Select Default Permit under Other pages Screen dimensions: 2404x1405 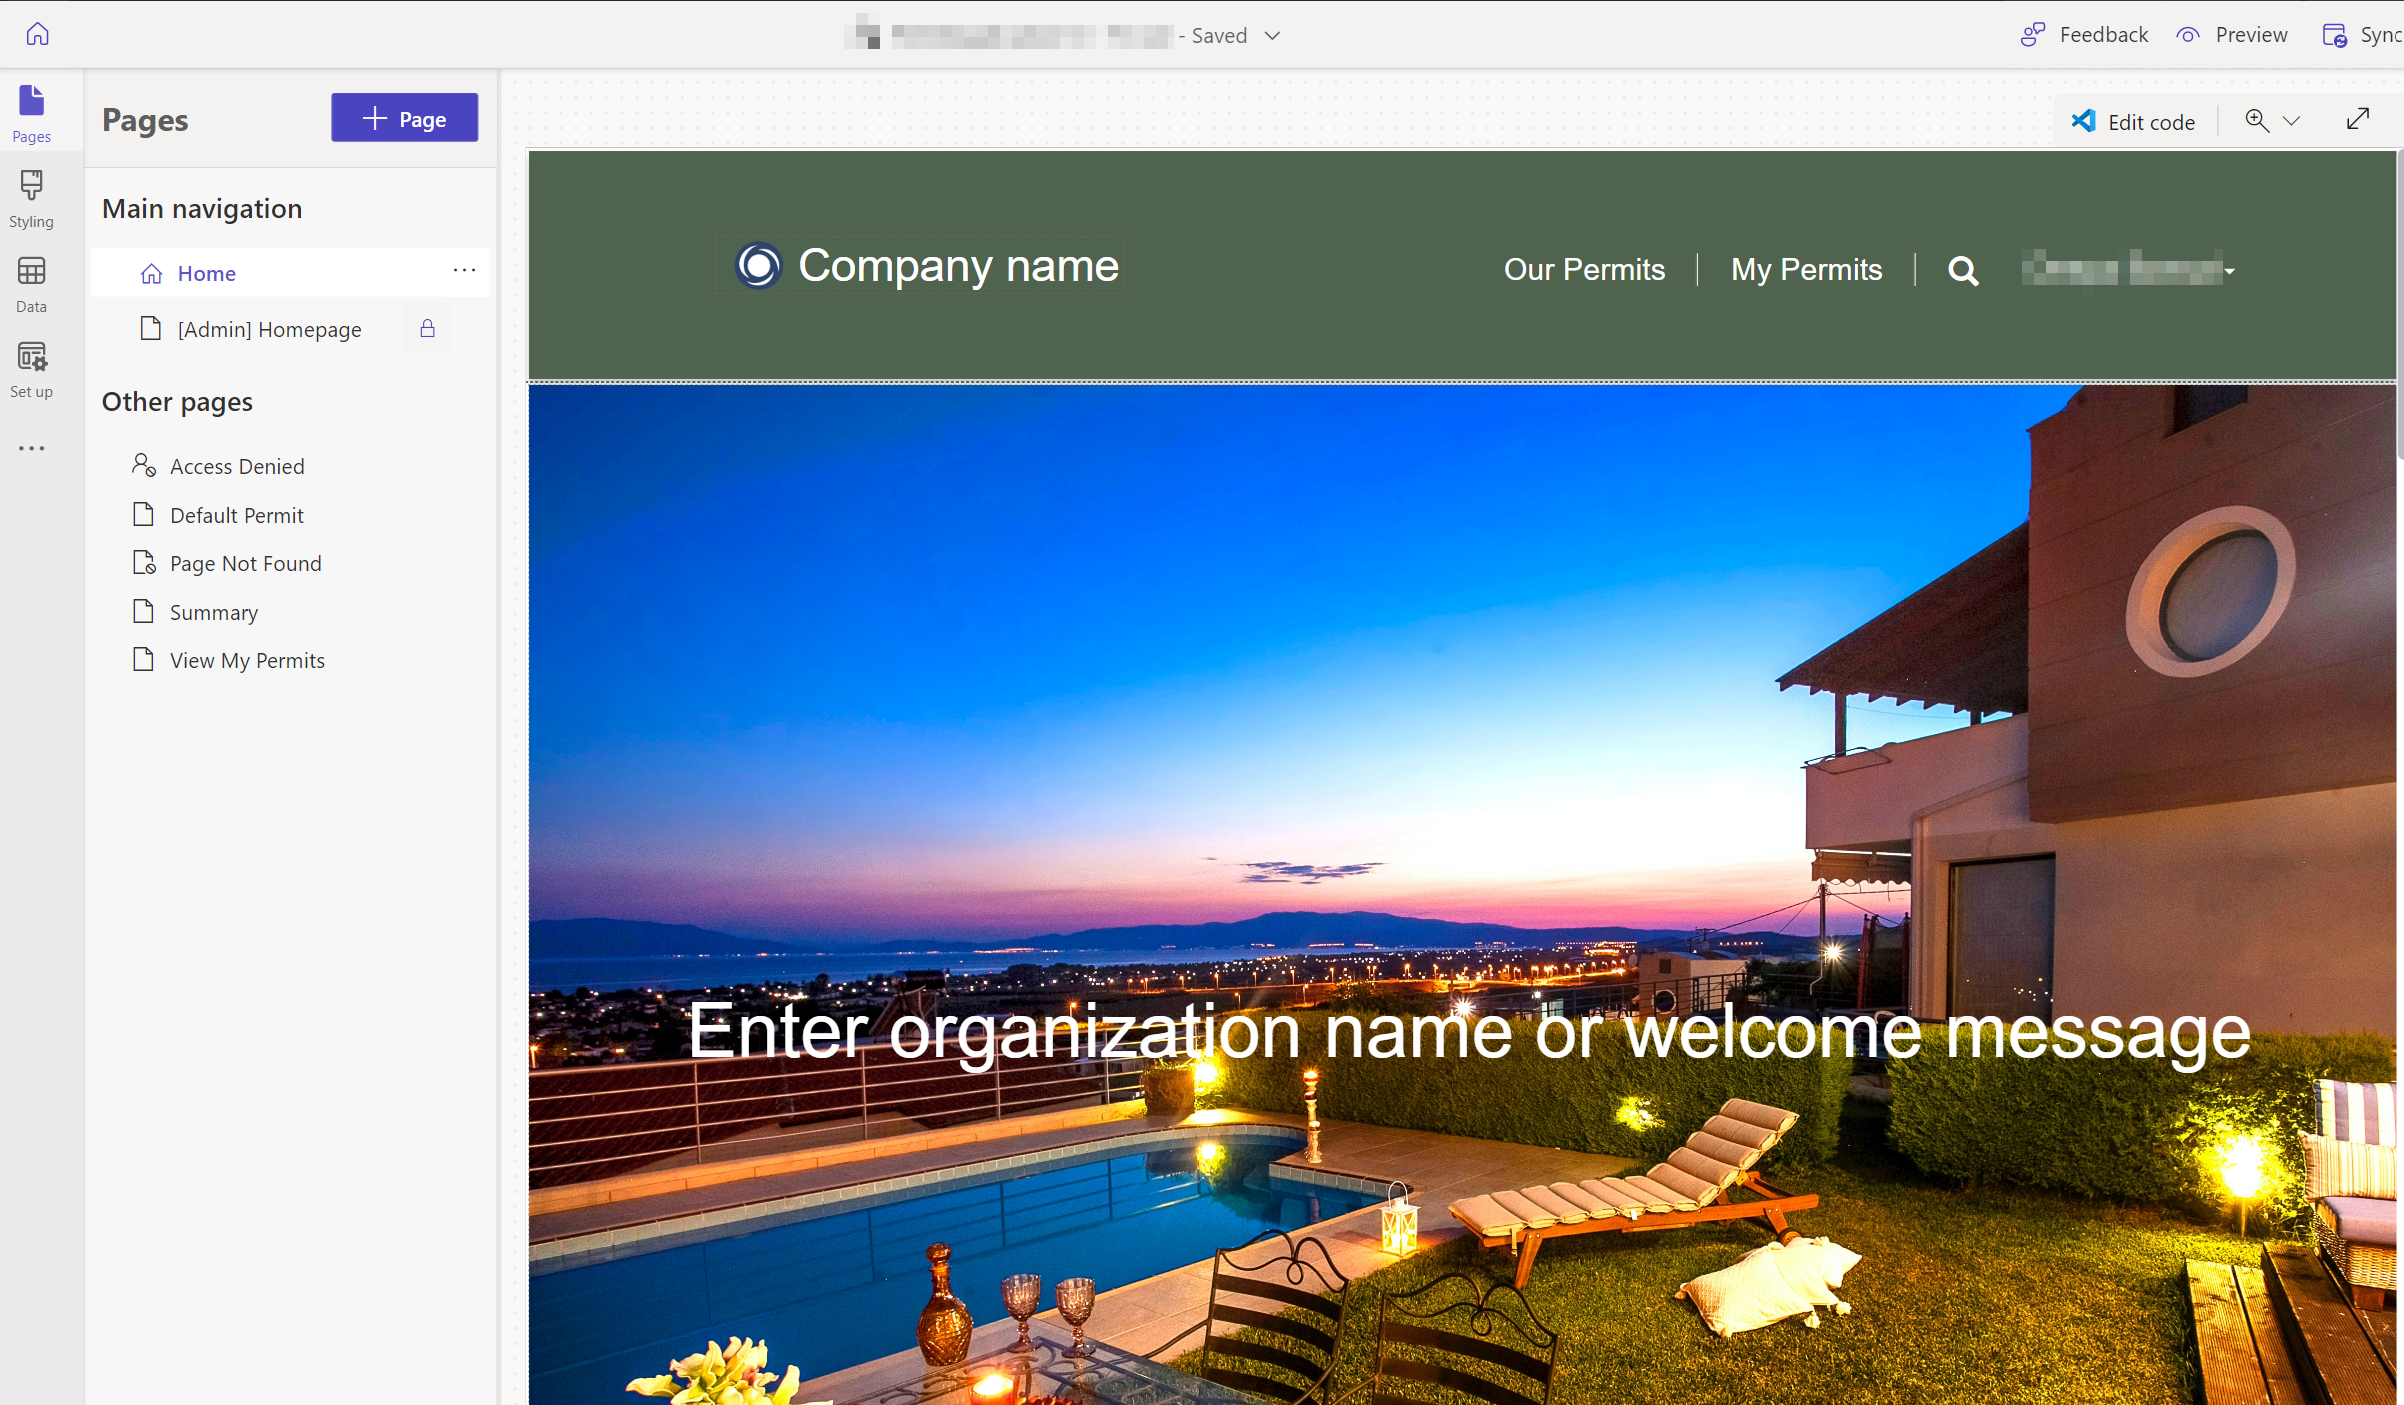point(236,515)
